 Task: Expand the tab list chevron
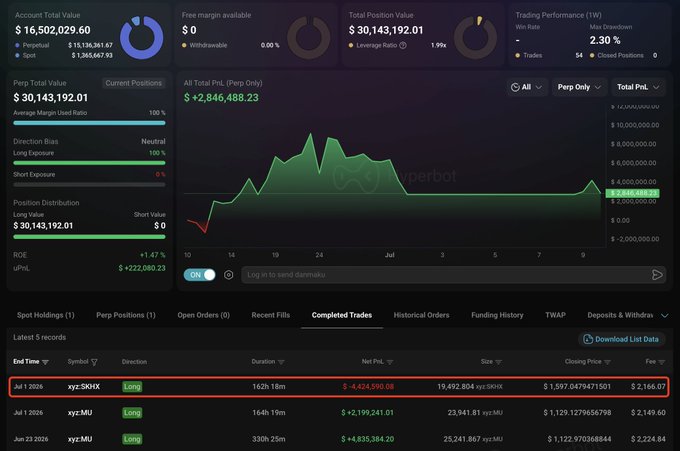point(664,316)
